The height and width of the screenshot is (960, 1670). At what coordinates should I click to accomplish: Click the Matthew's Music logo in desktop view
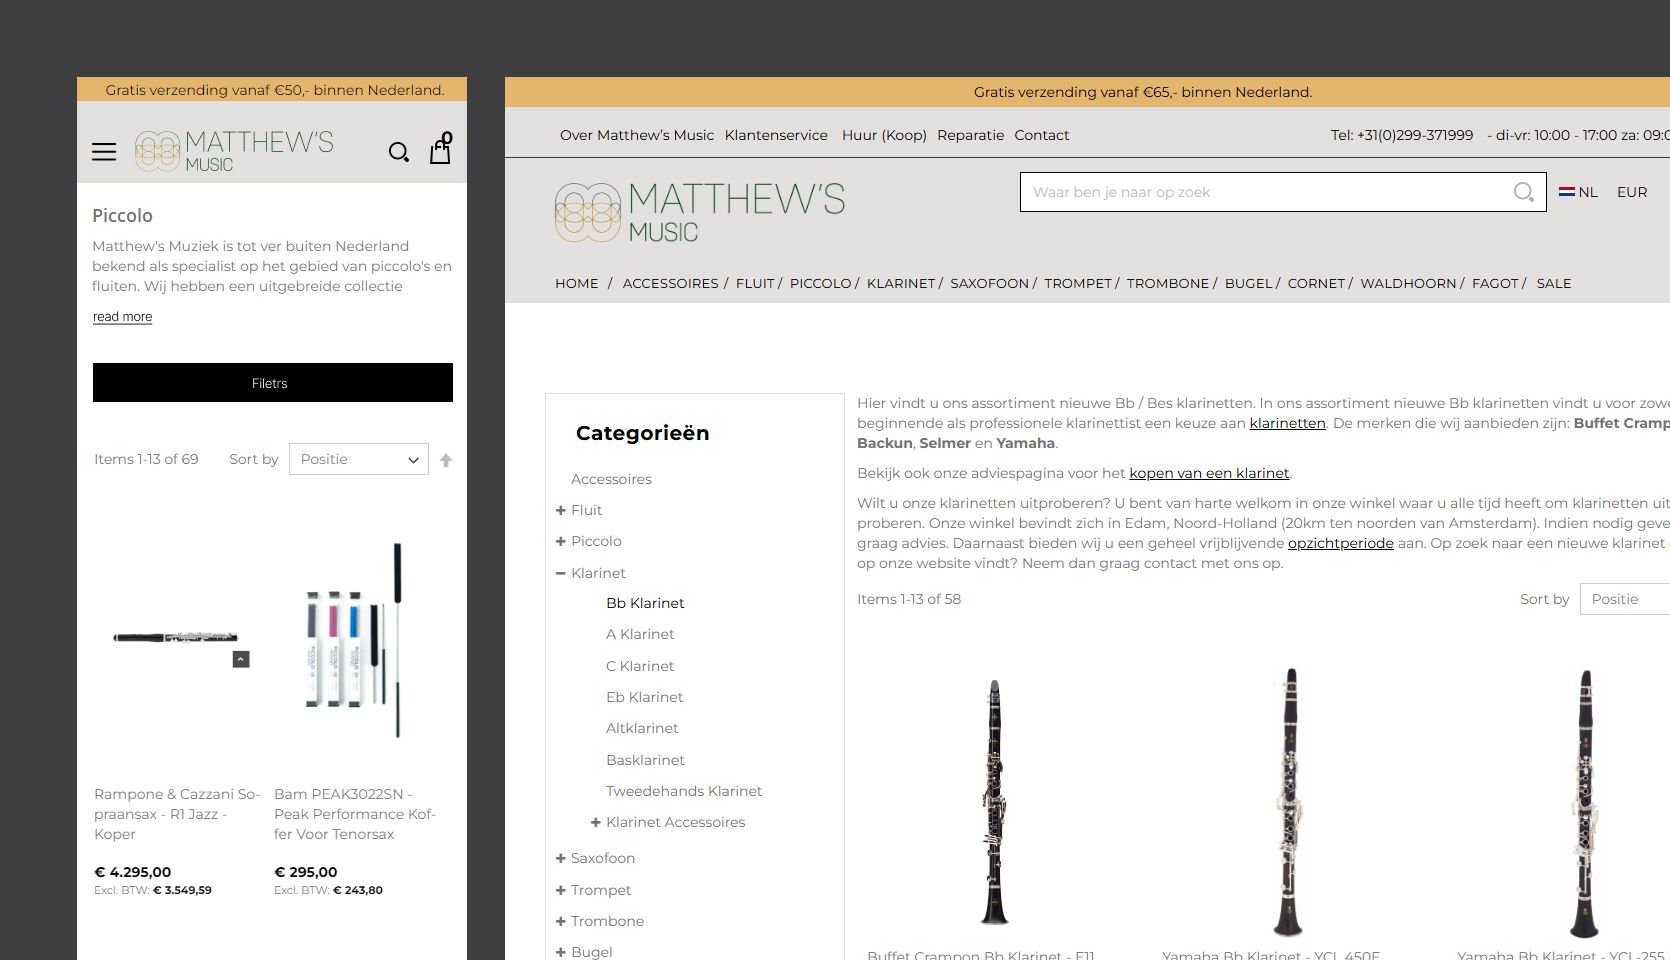click(x=700, y=212)
